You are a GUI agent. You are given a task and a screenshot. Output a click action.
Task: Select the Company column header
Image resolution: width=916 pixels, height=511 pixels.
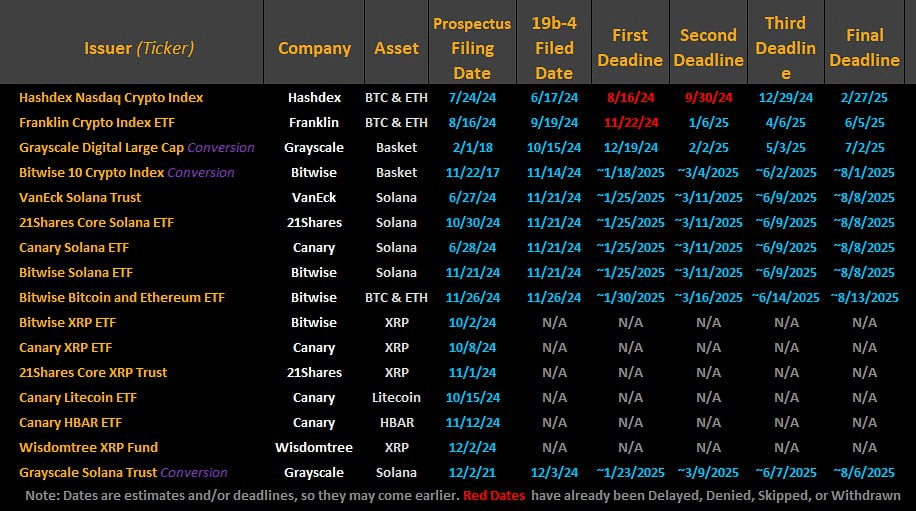(x=314, y=48)
